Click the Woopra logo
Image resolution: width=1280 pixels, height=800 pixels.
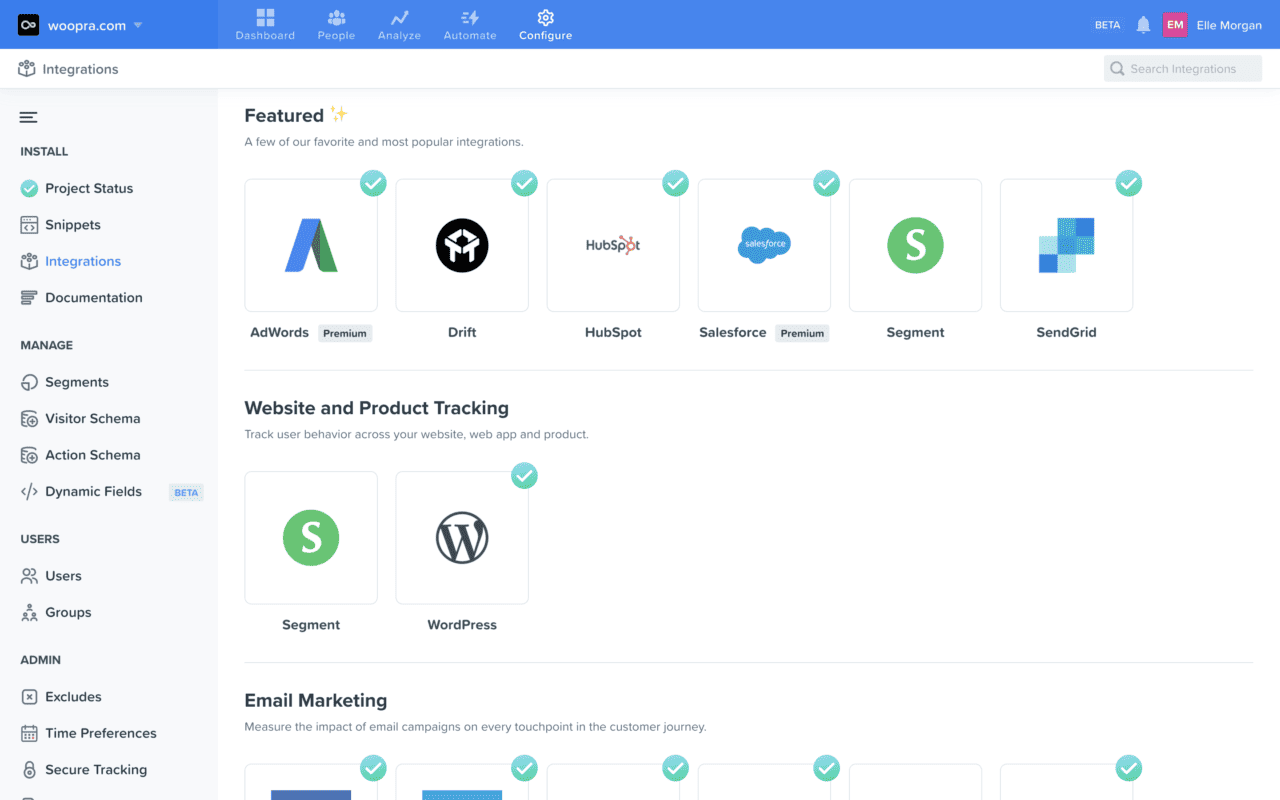(27, 22)
